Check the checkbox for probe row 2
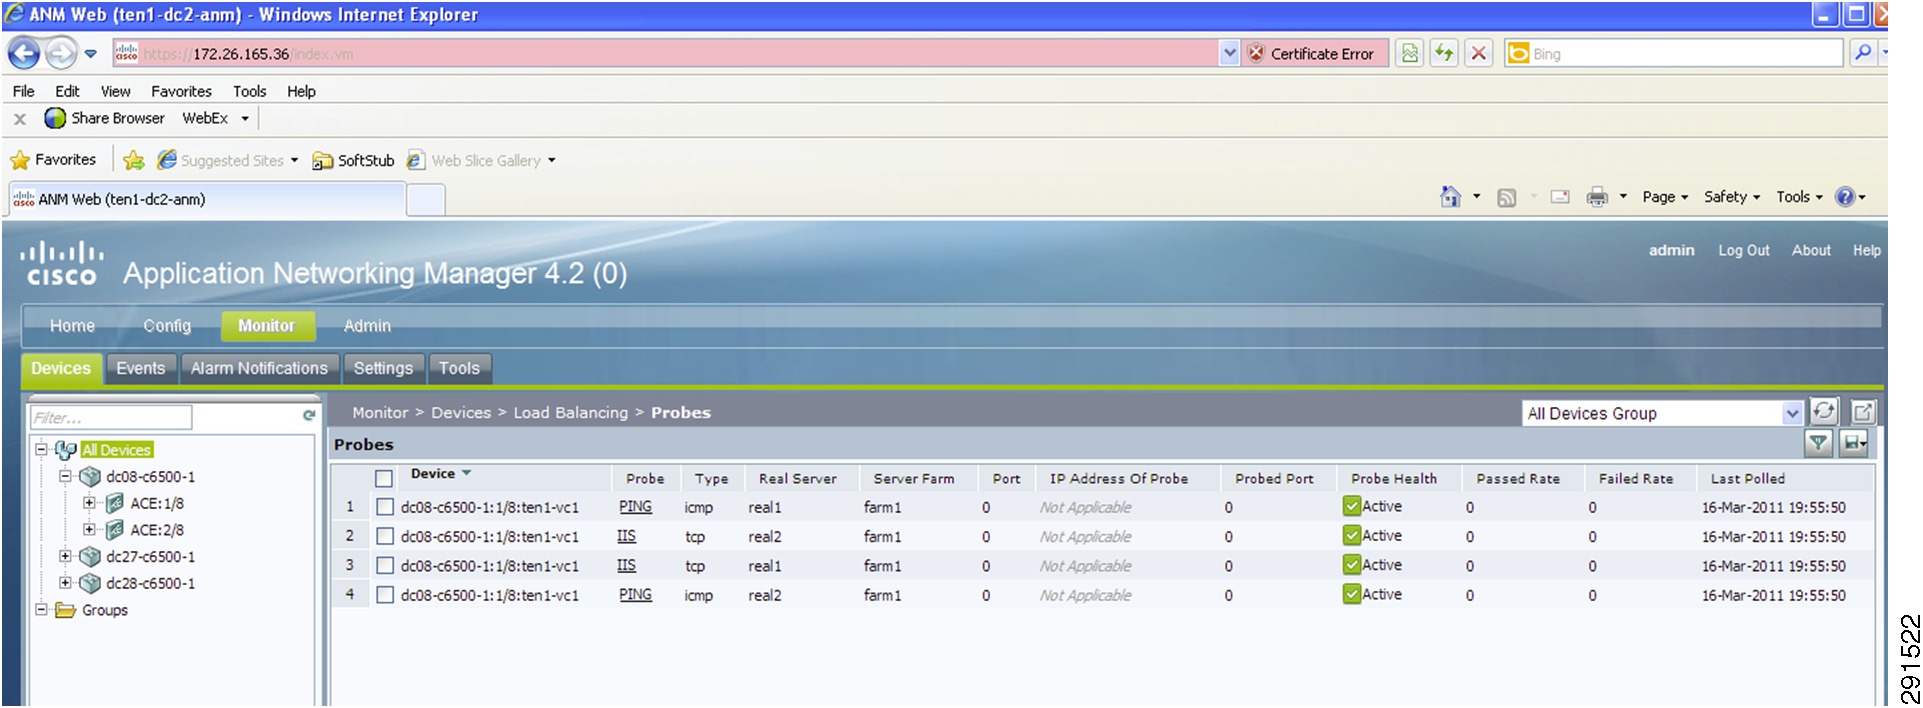 click(x=385, y=536)
